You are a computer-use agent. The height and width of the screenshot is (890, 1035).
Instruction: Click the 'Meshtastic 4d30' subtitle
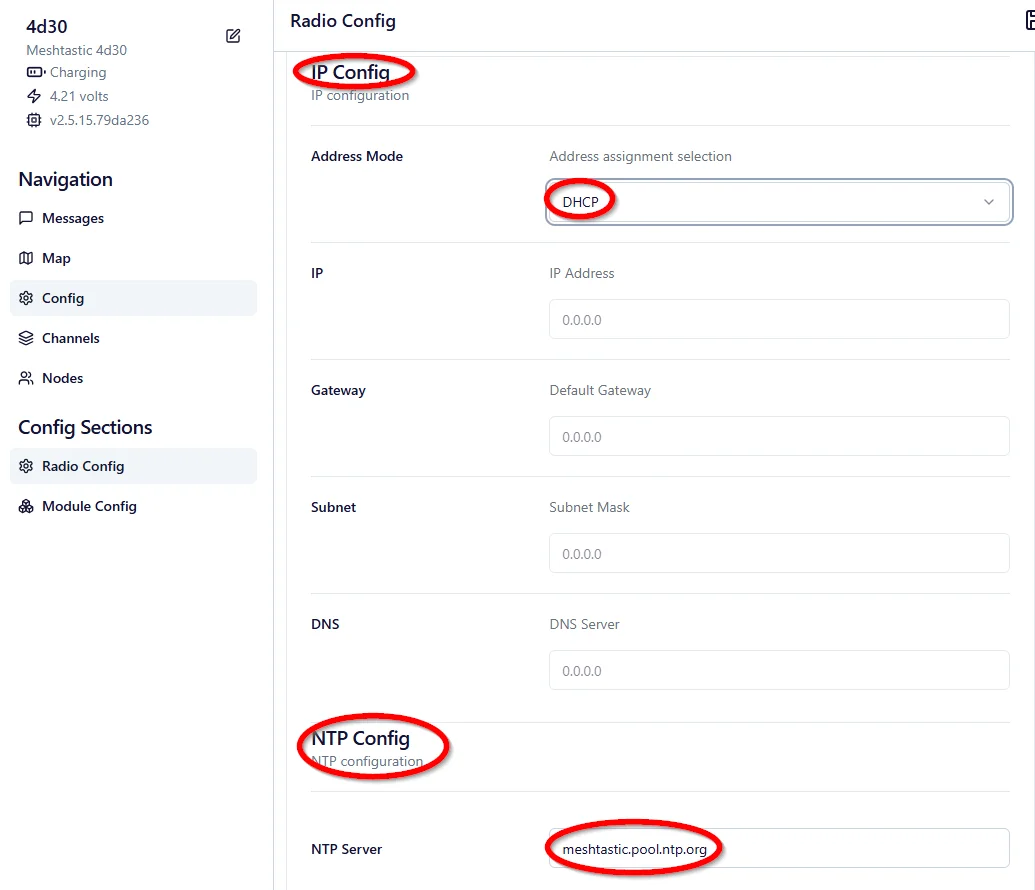click(x=77, y=50)
